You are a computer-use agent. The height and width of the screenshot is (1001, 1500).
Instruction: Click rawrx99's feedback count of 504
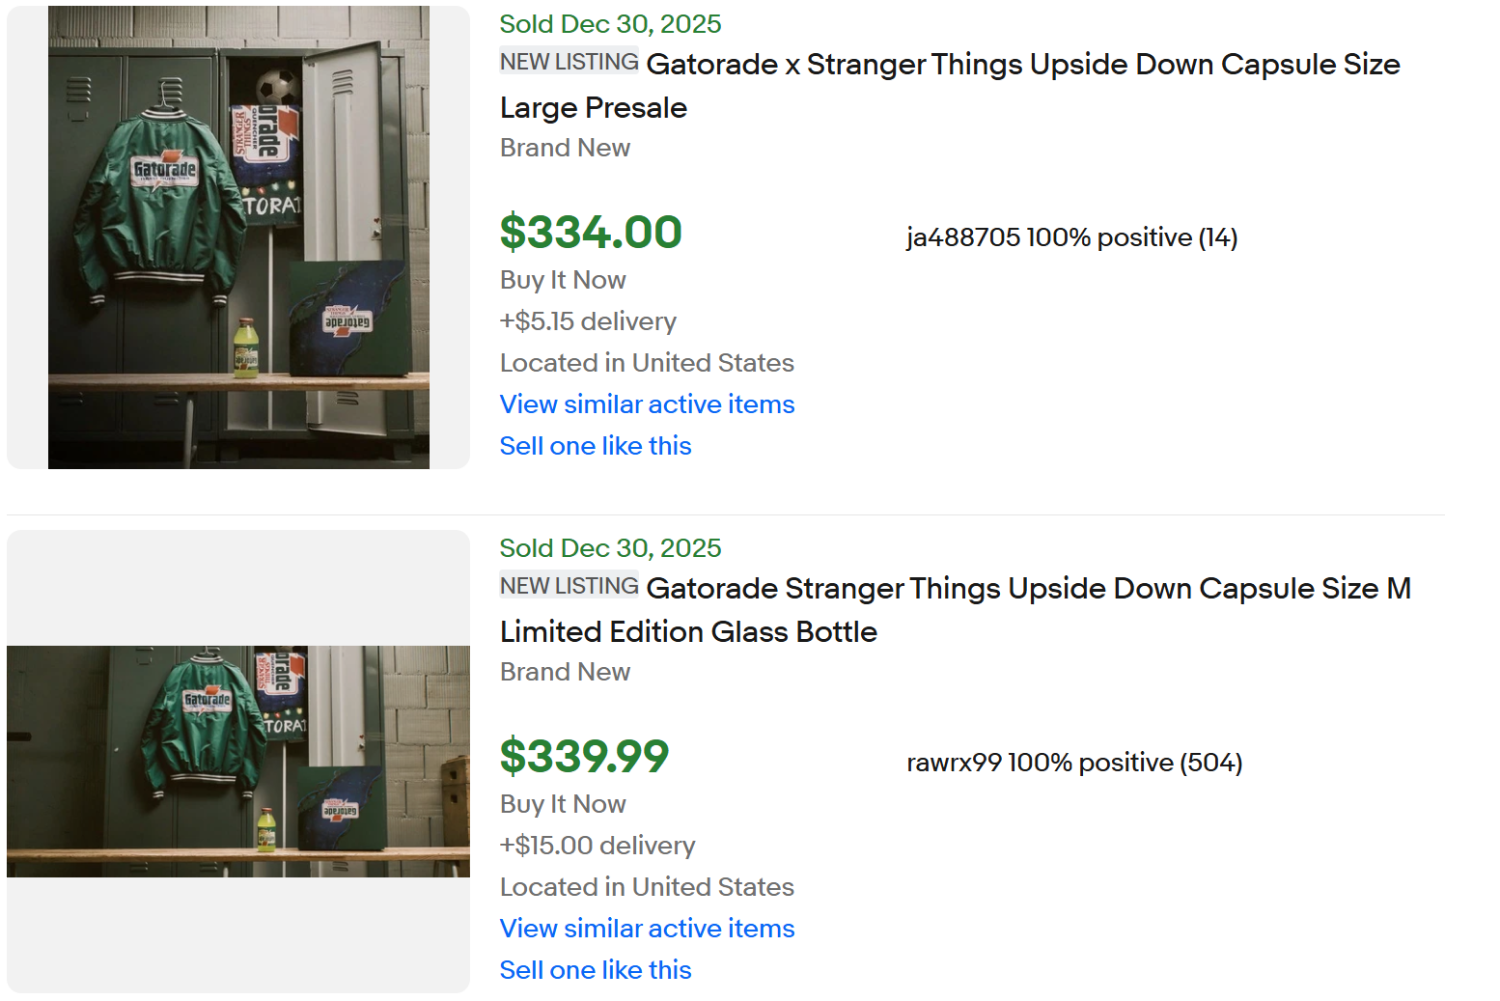pyautogui.click(x=1215, y=762)
